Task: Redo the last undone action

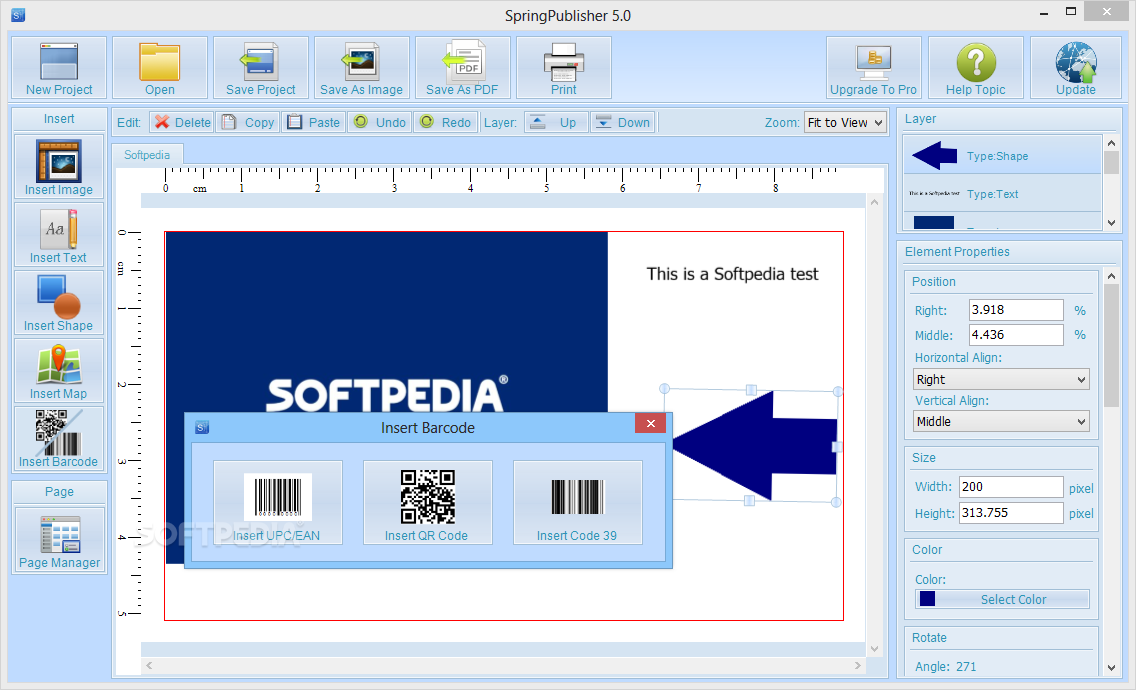Action: click(445, 122)
